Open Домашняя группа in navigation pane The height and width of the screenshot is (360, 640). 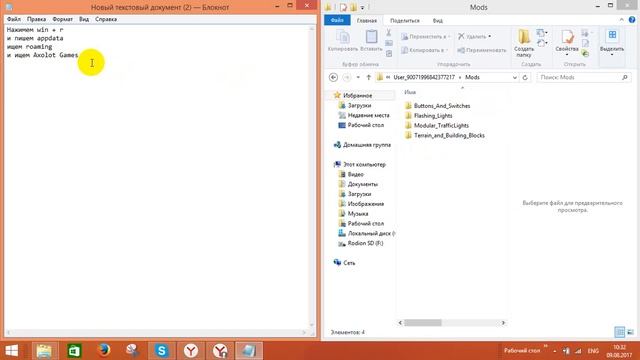click(x=366, y=145)
